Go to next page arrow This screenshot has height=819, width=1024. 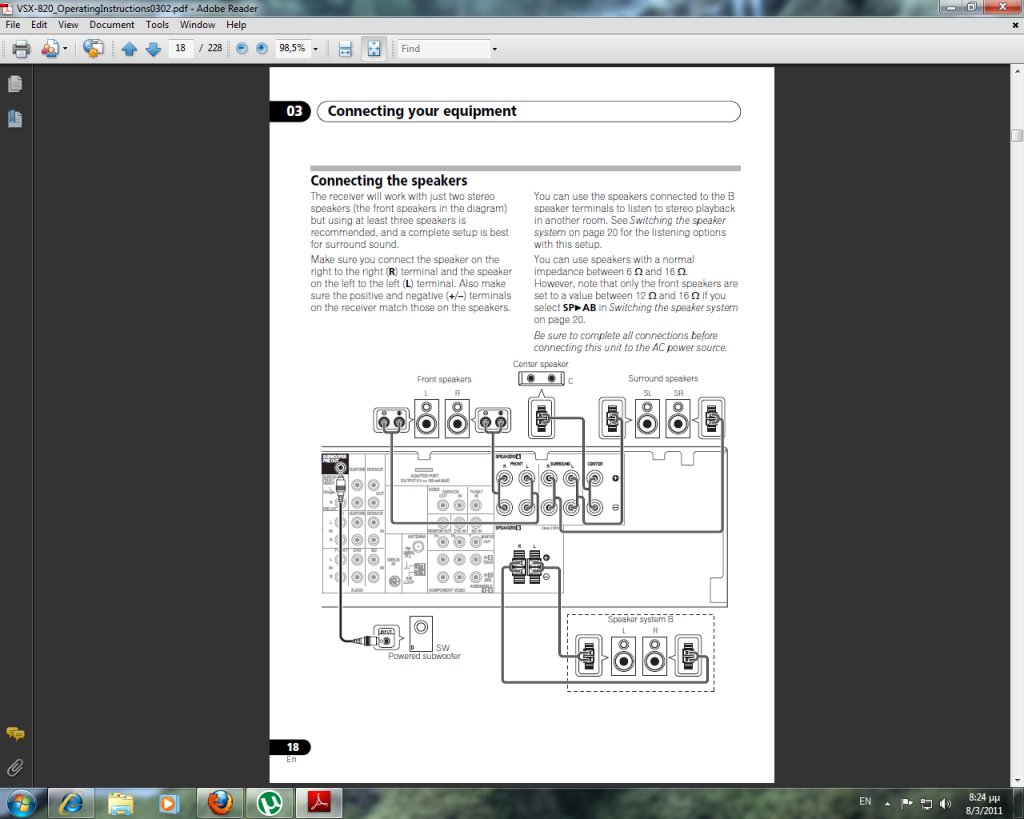(x=153, y=48)
